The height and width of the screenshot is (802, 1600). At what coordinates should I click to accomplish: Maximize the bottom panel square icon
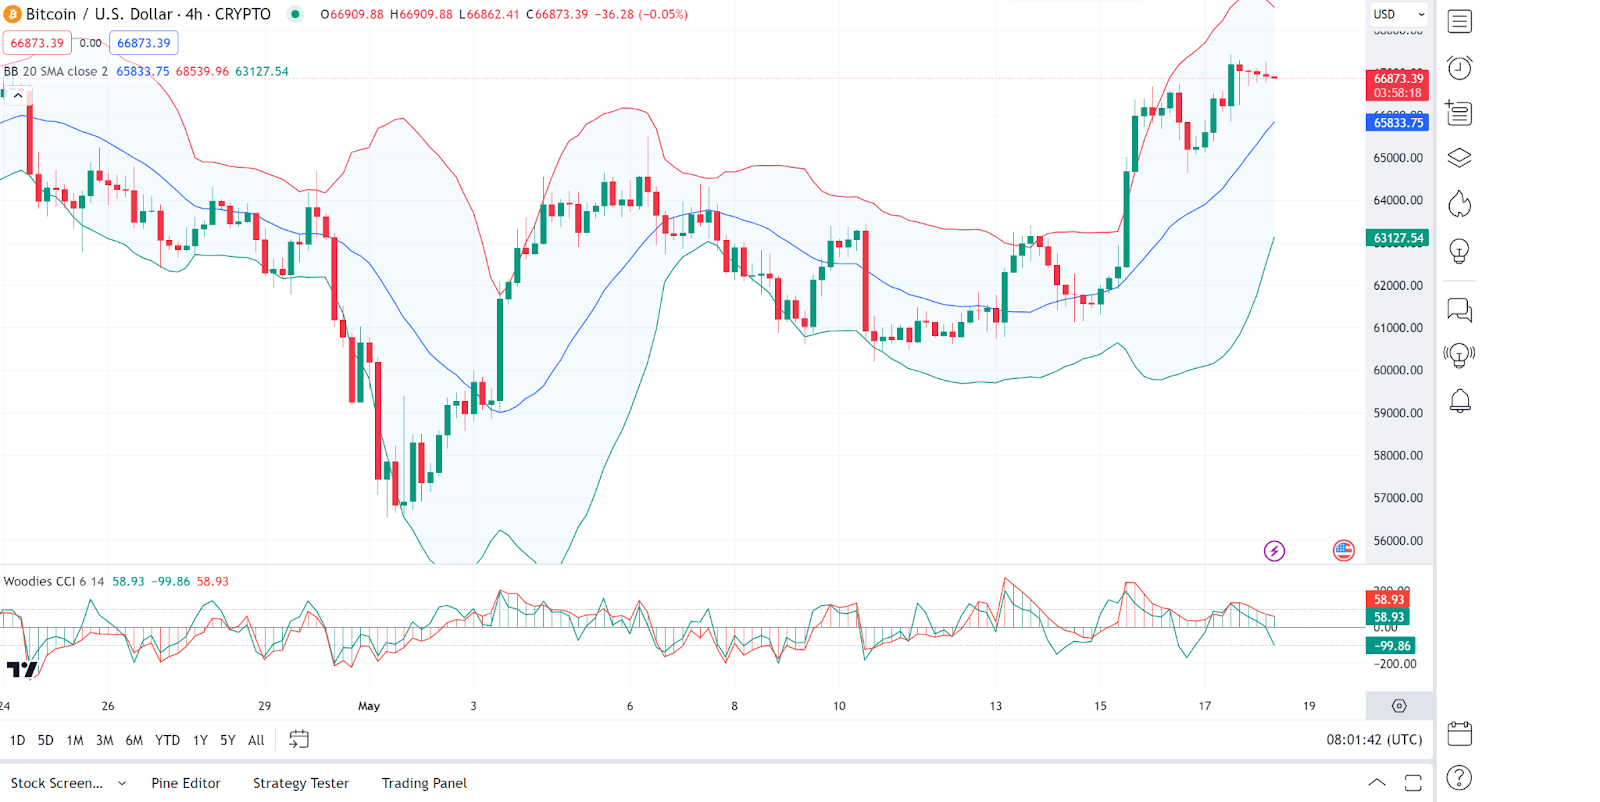[1413, 783]
